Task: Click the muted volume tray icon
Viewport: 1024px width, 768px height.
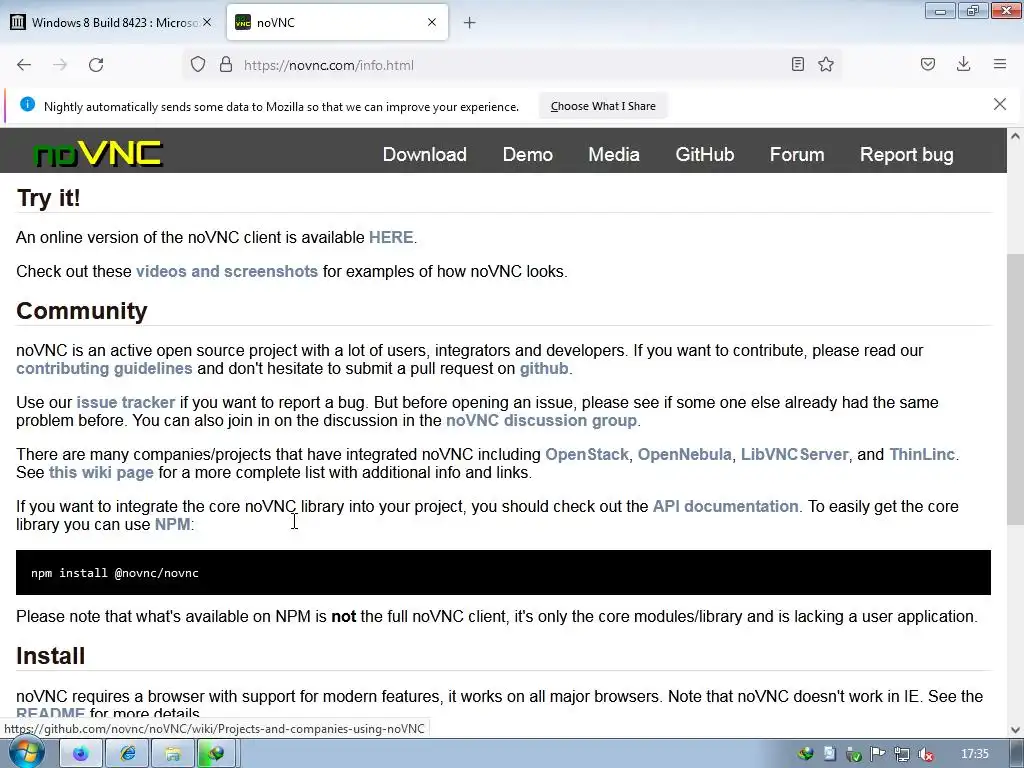Action: [x=925, y=754]
